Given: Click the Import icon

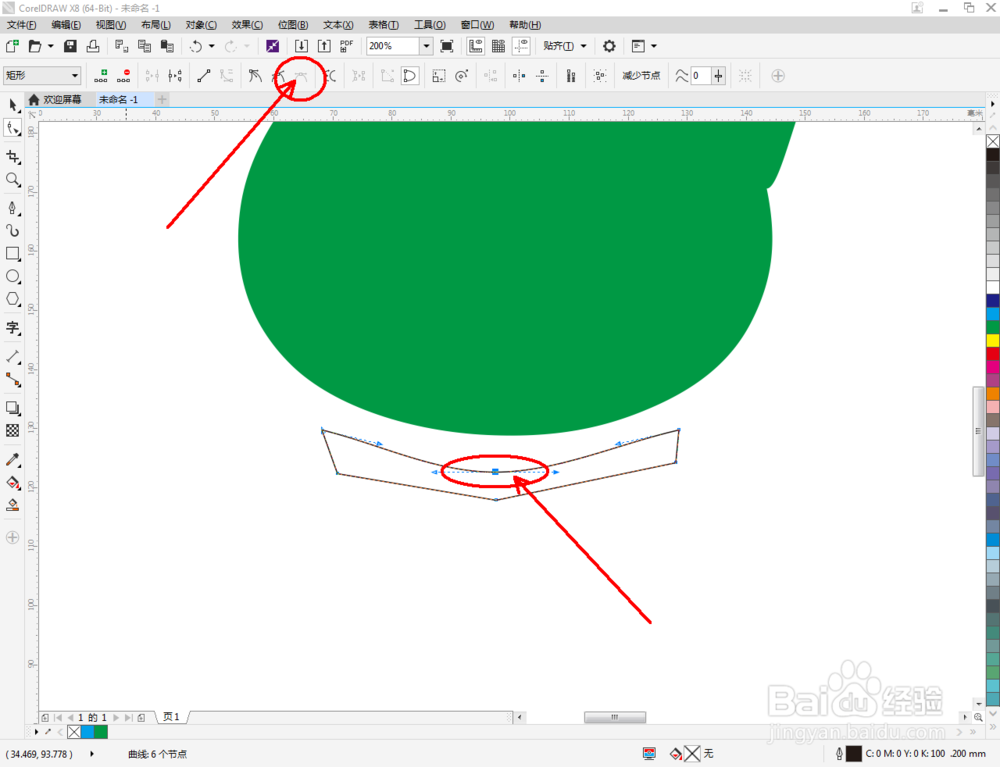Looking at the screenshot, I should pos(301,46).
